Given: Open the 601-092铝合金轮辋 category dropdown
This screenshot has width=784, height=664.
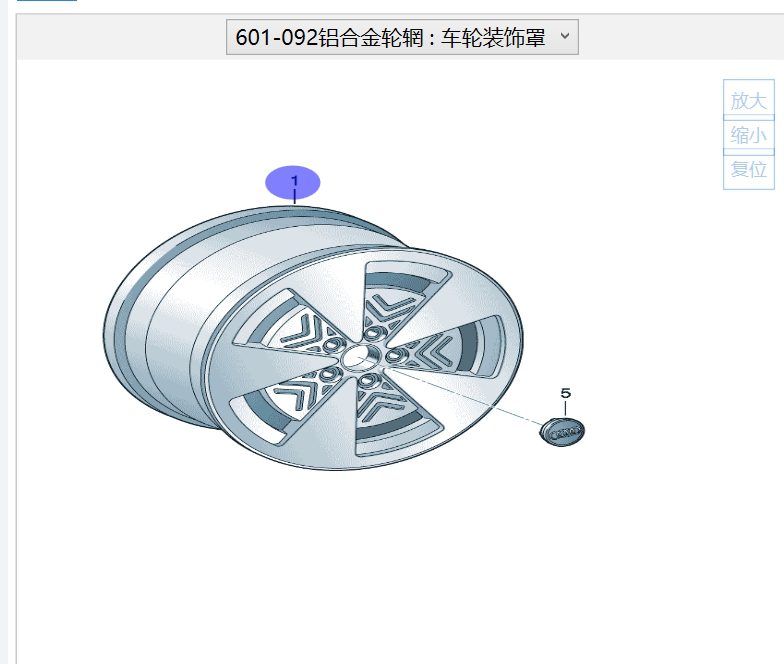Looking at the screenshot, I should 401,38.
